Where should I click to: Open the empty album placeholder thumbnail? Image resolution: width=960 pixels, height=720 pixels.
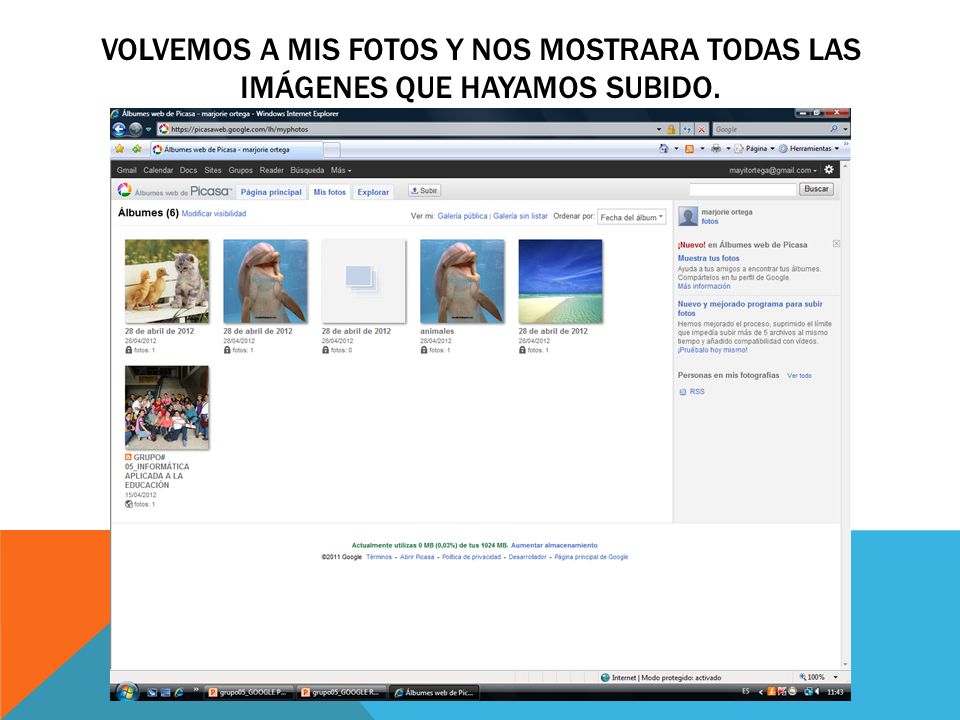[364, 281]
